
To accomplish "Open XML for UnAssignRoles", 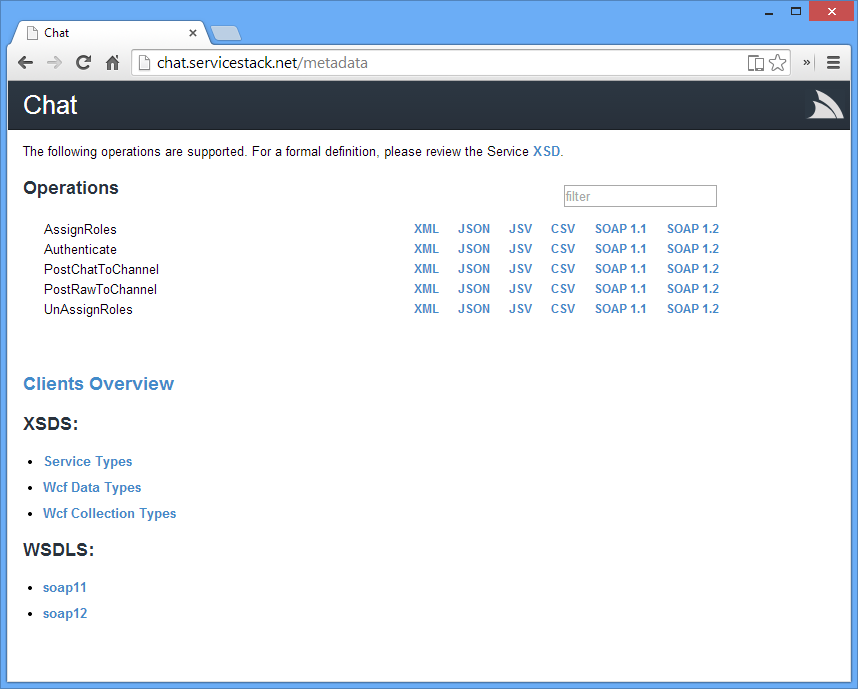I will [426, 309].
